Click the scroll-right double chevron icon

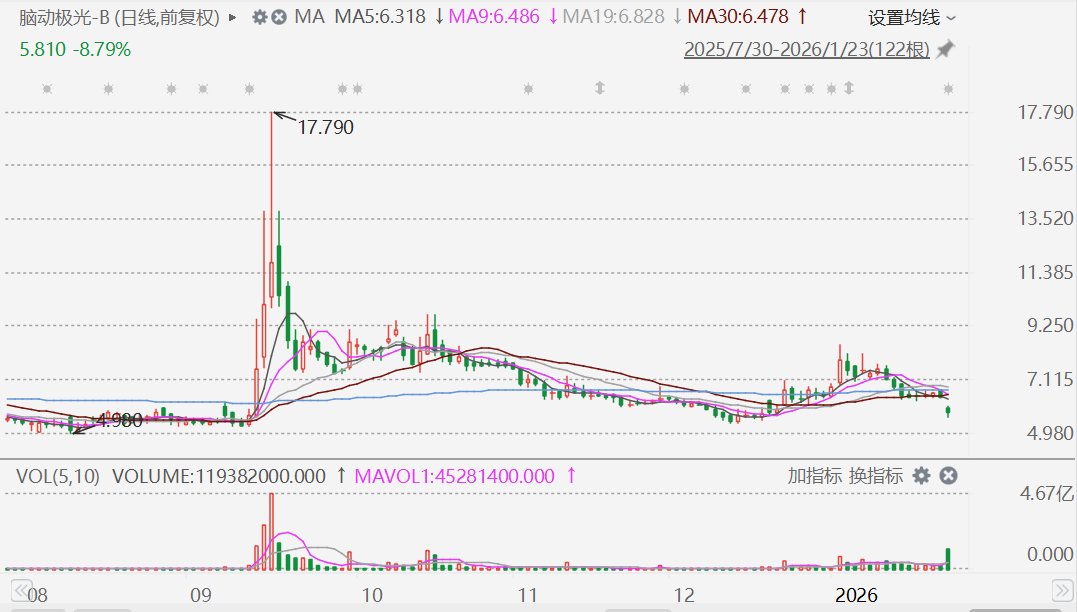coord(1062,590)
